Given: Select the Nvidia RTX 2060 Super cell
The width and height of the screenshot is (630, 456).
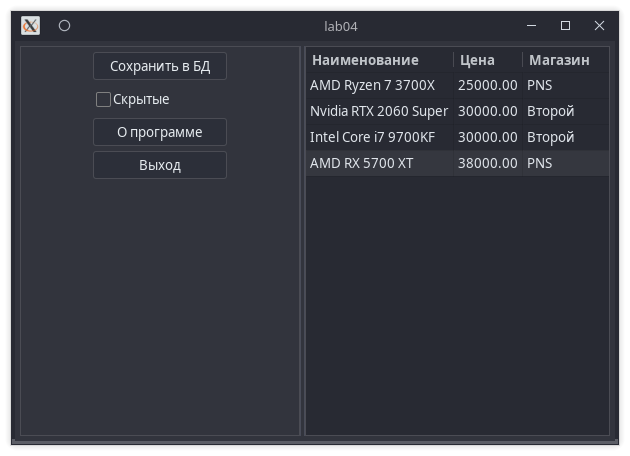Looking at the screenshot, I should pyautogui.click(x=380, y=111).
